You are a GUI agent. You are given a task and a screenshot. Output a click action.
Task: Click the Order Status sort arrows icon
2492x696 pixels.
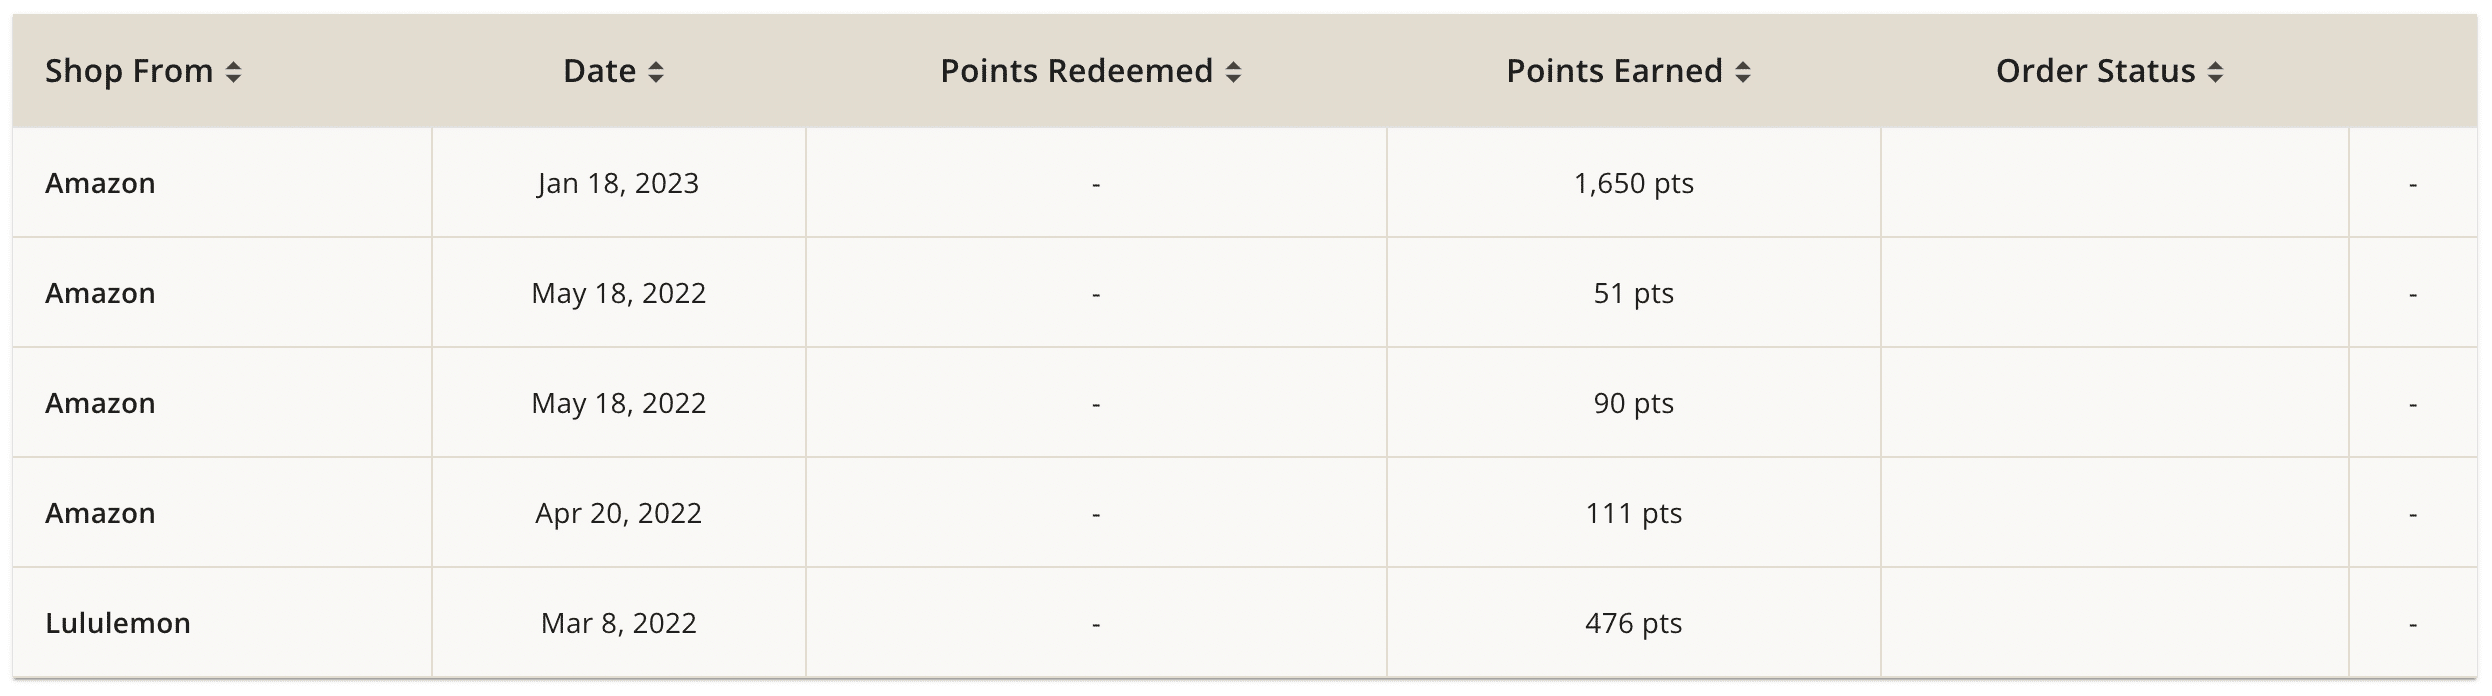point(2216,72)
